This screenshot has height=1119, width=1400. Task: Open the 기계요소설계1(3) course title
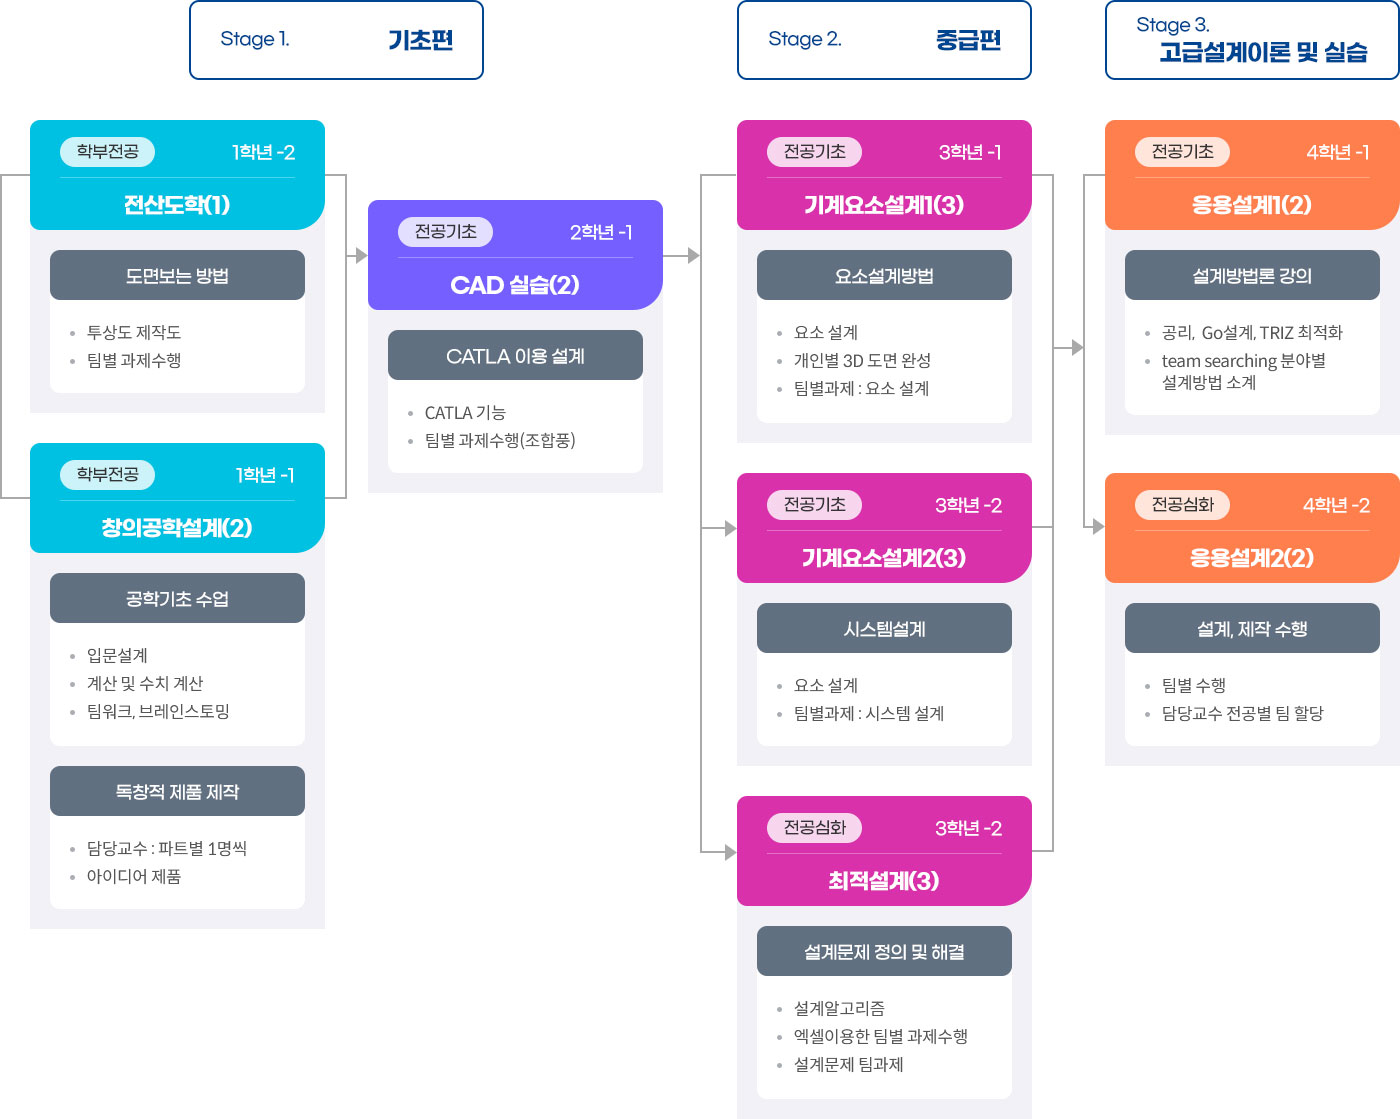pyautogui.click(x=884, y=205)
